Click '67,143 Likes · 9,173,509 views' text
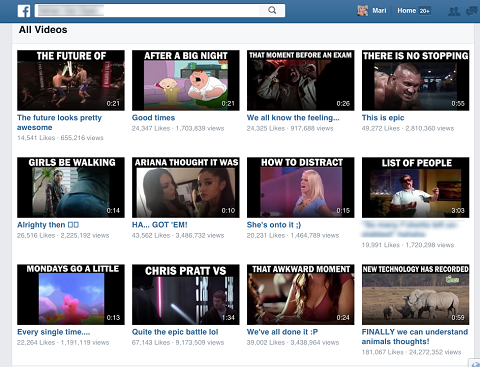This screenshot has height=367, width=480. 178,342
